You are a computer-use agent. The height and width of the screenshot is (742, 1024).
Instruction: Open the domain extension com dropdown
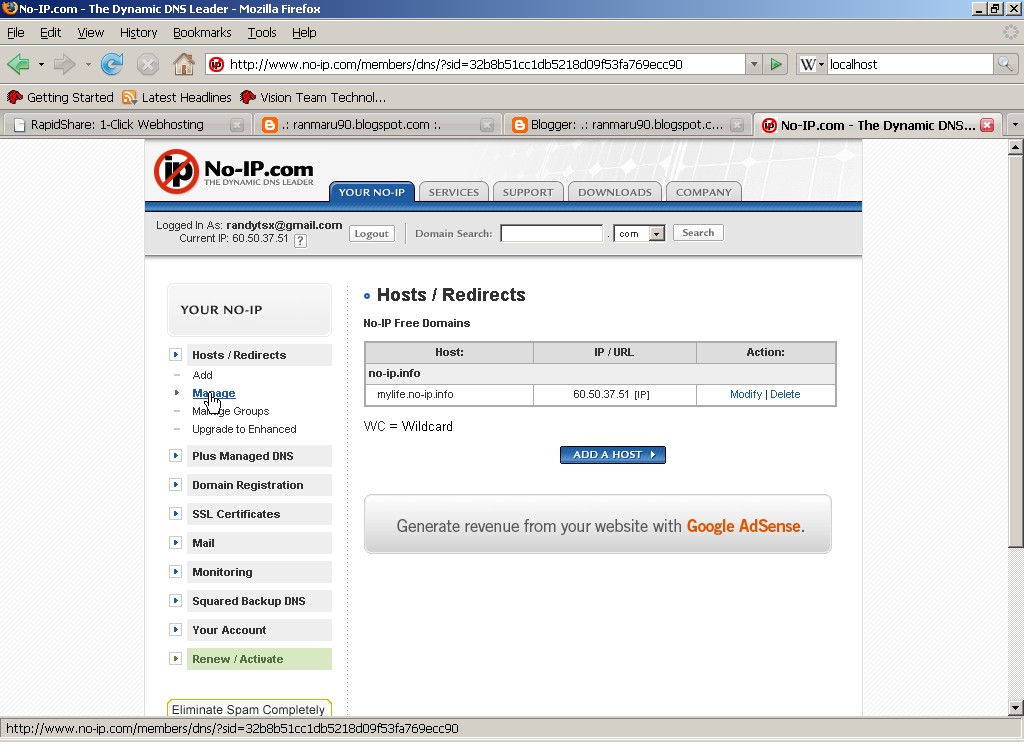[657, 233]
